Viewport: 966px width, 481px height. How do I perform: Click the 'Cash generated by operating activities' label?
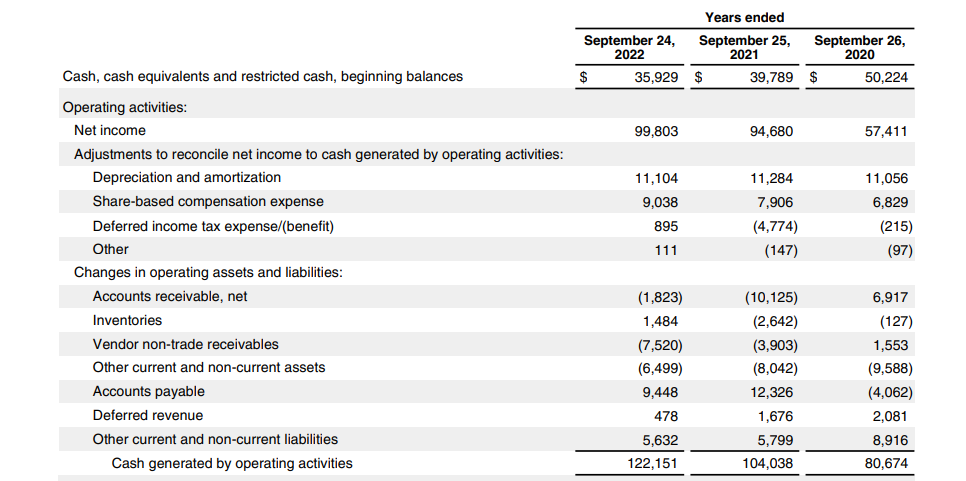pyautogui.click(x=232, y=463)
